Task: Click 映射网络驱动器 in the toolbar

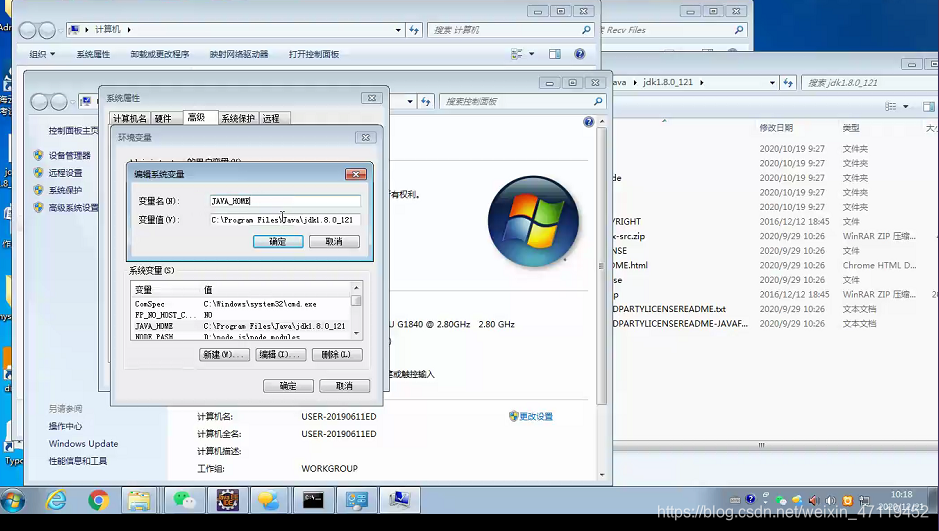Action: click(x=239, y=54)
